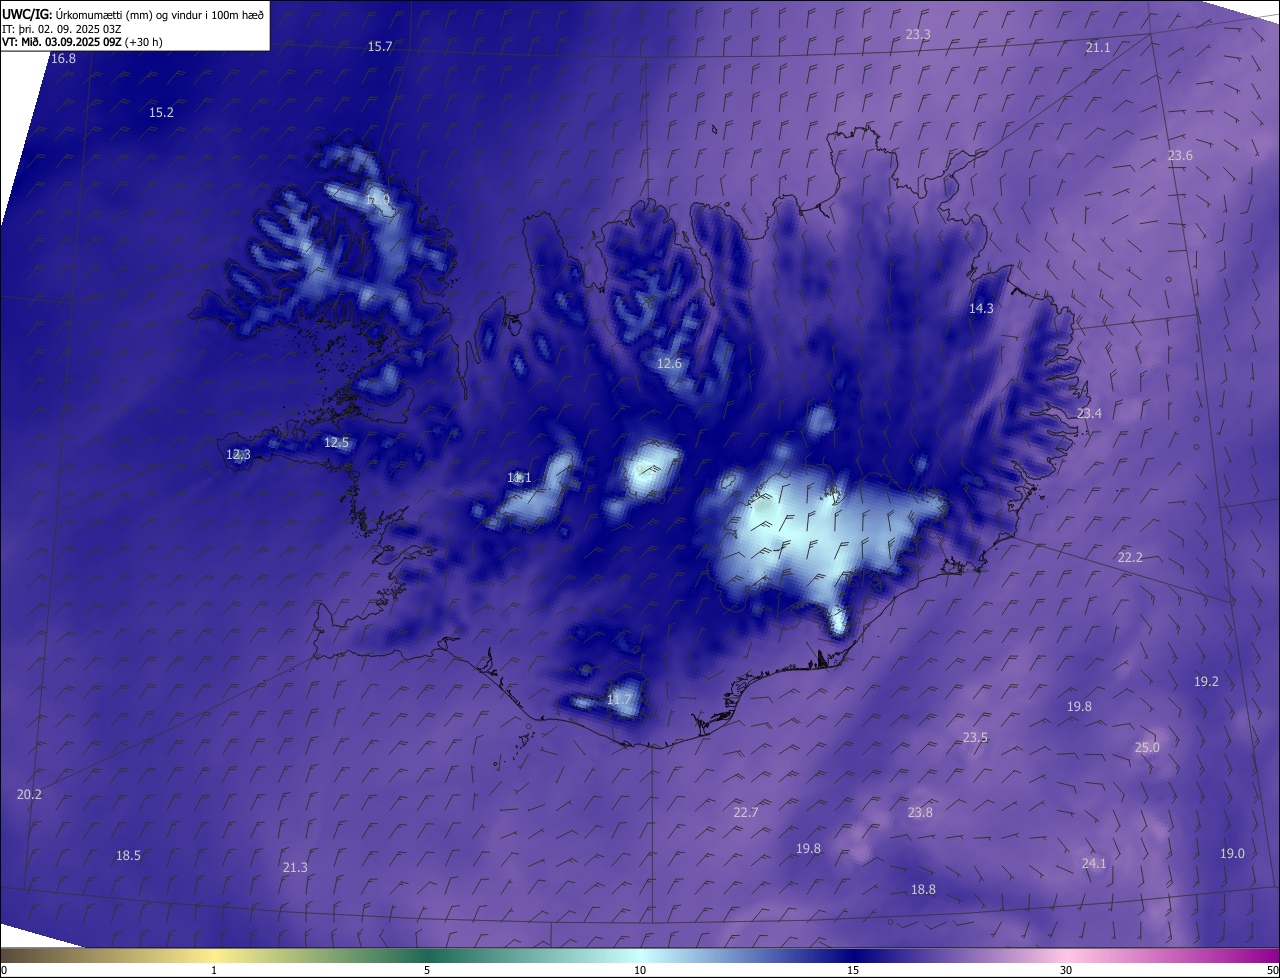
Task: Click the 12.5 value in west Iceland
Action: [x=336, y=443]
